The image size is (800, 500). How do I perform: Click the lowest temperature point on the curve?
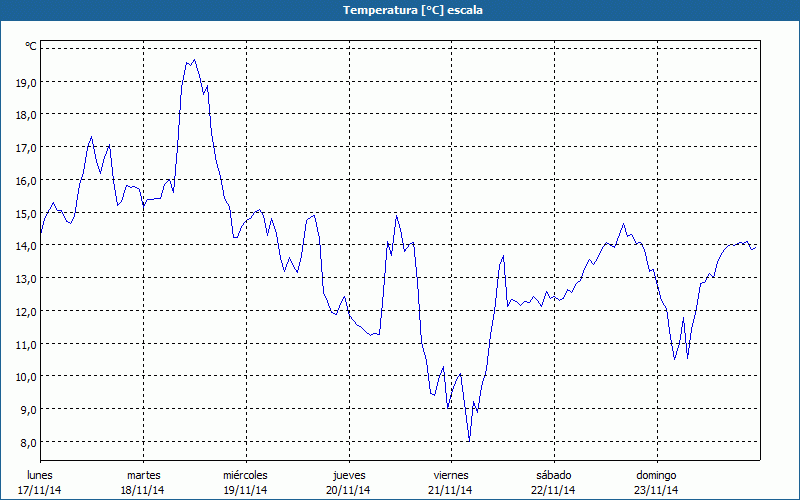point(469,440)
